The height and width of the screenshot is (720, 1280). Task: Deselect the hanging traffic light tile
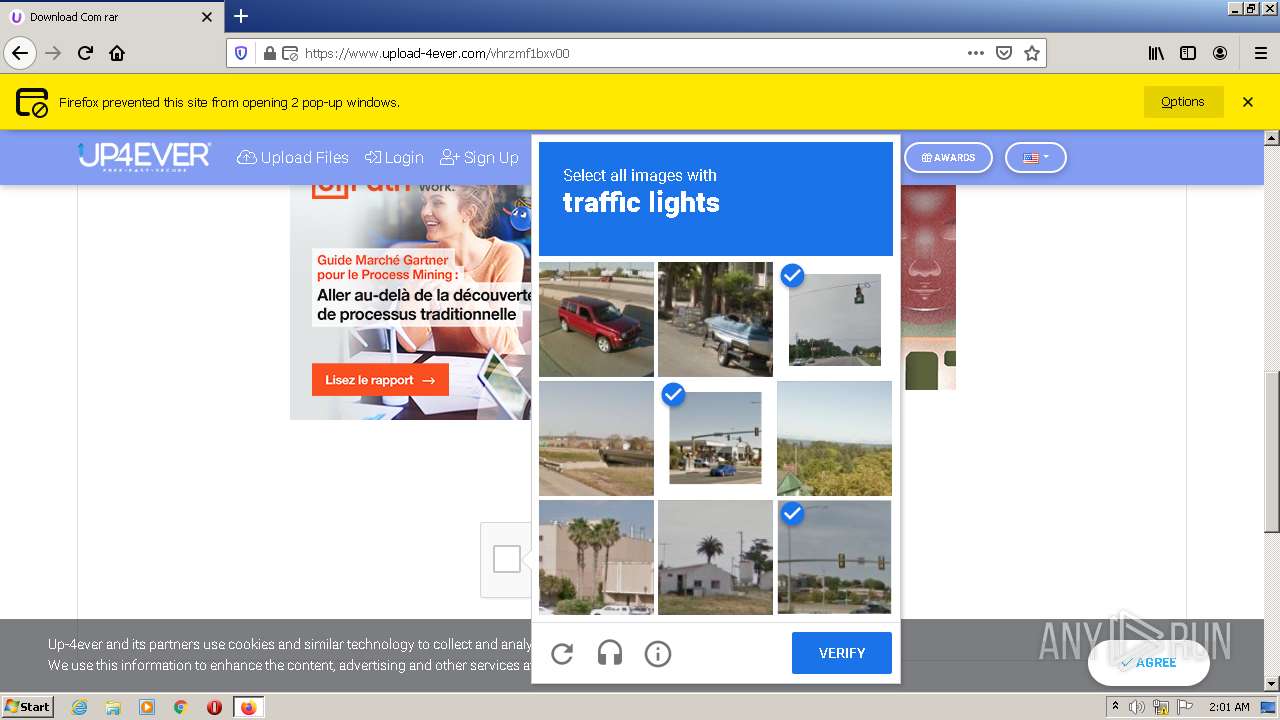(834, 319)
